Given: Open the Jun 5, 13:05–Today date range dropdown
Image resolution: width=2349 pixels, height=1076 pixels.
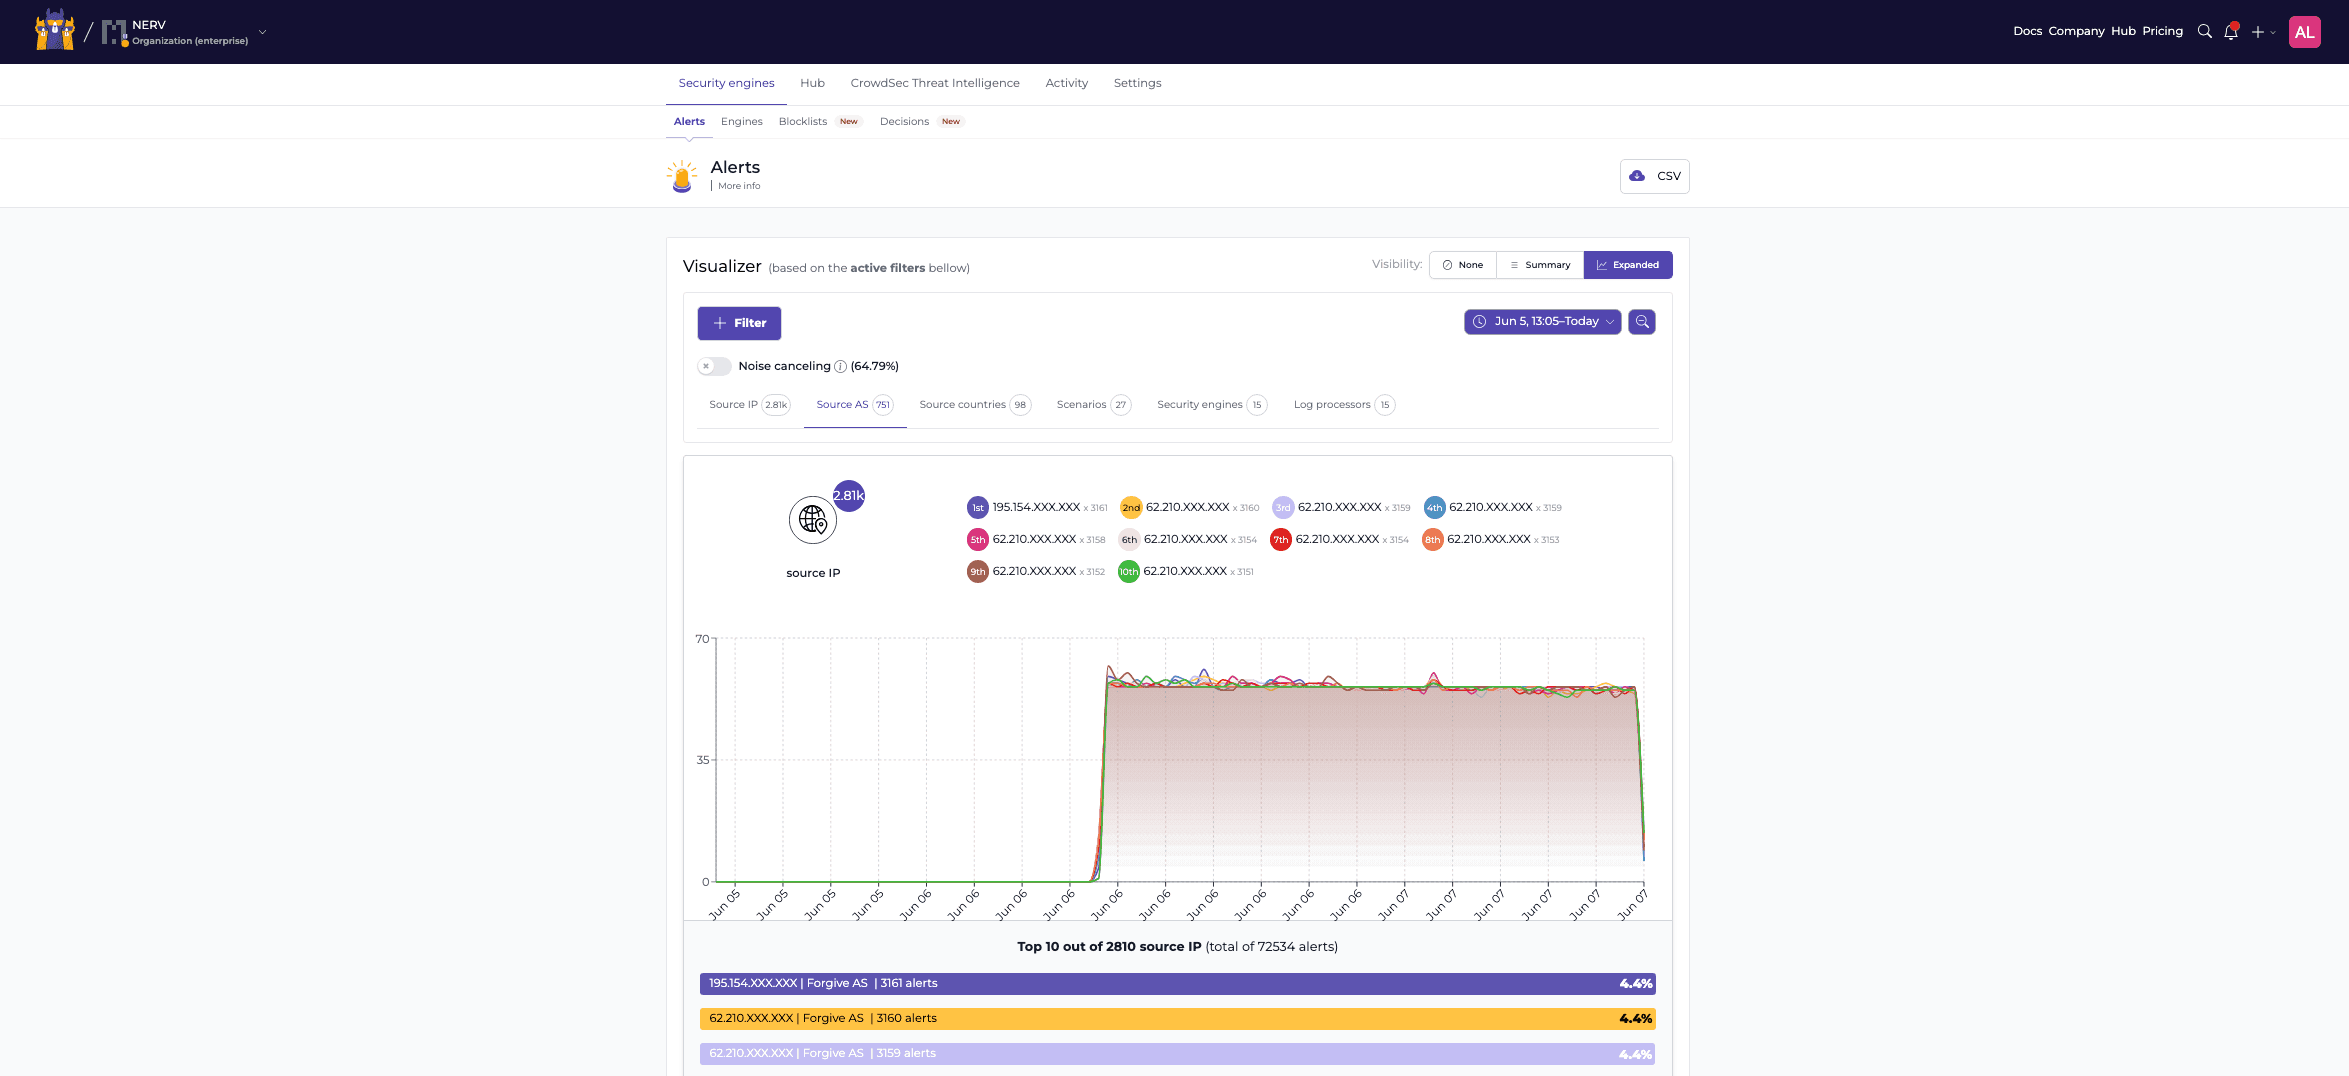Looking at the screenshot, I should click(1542, 322).
